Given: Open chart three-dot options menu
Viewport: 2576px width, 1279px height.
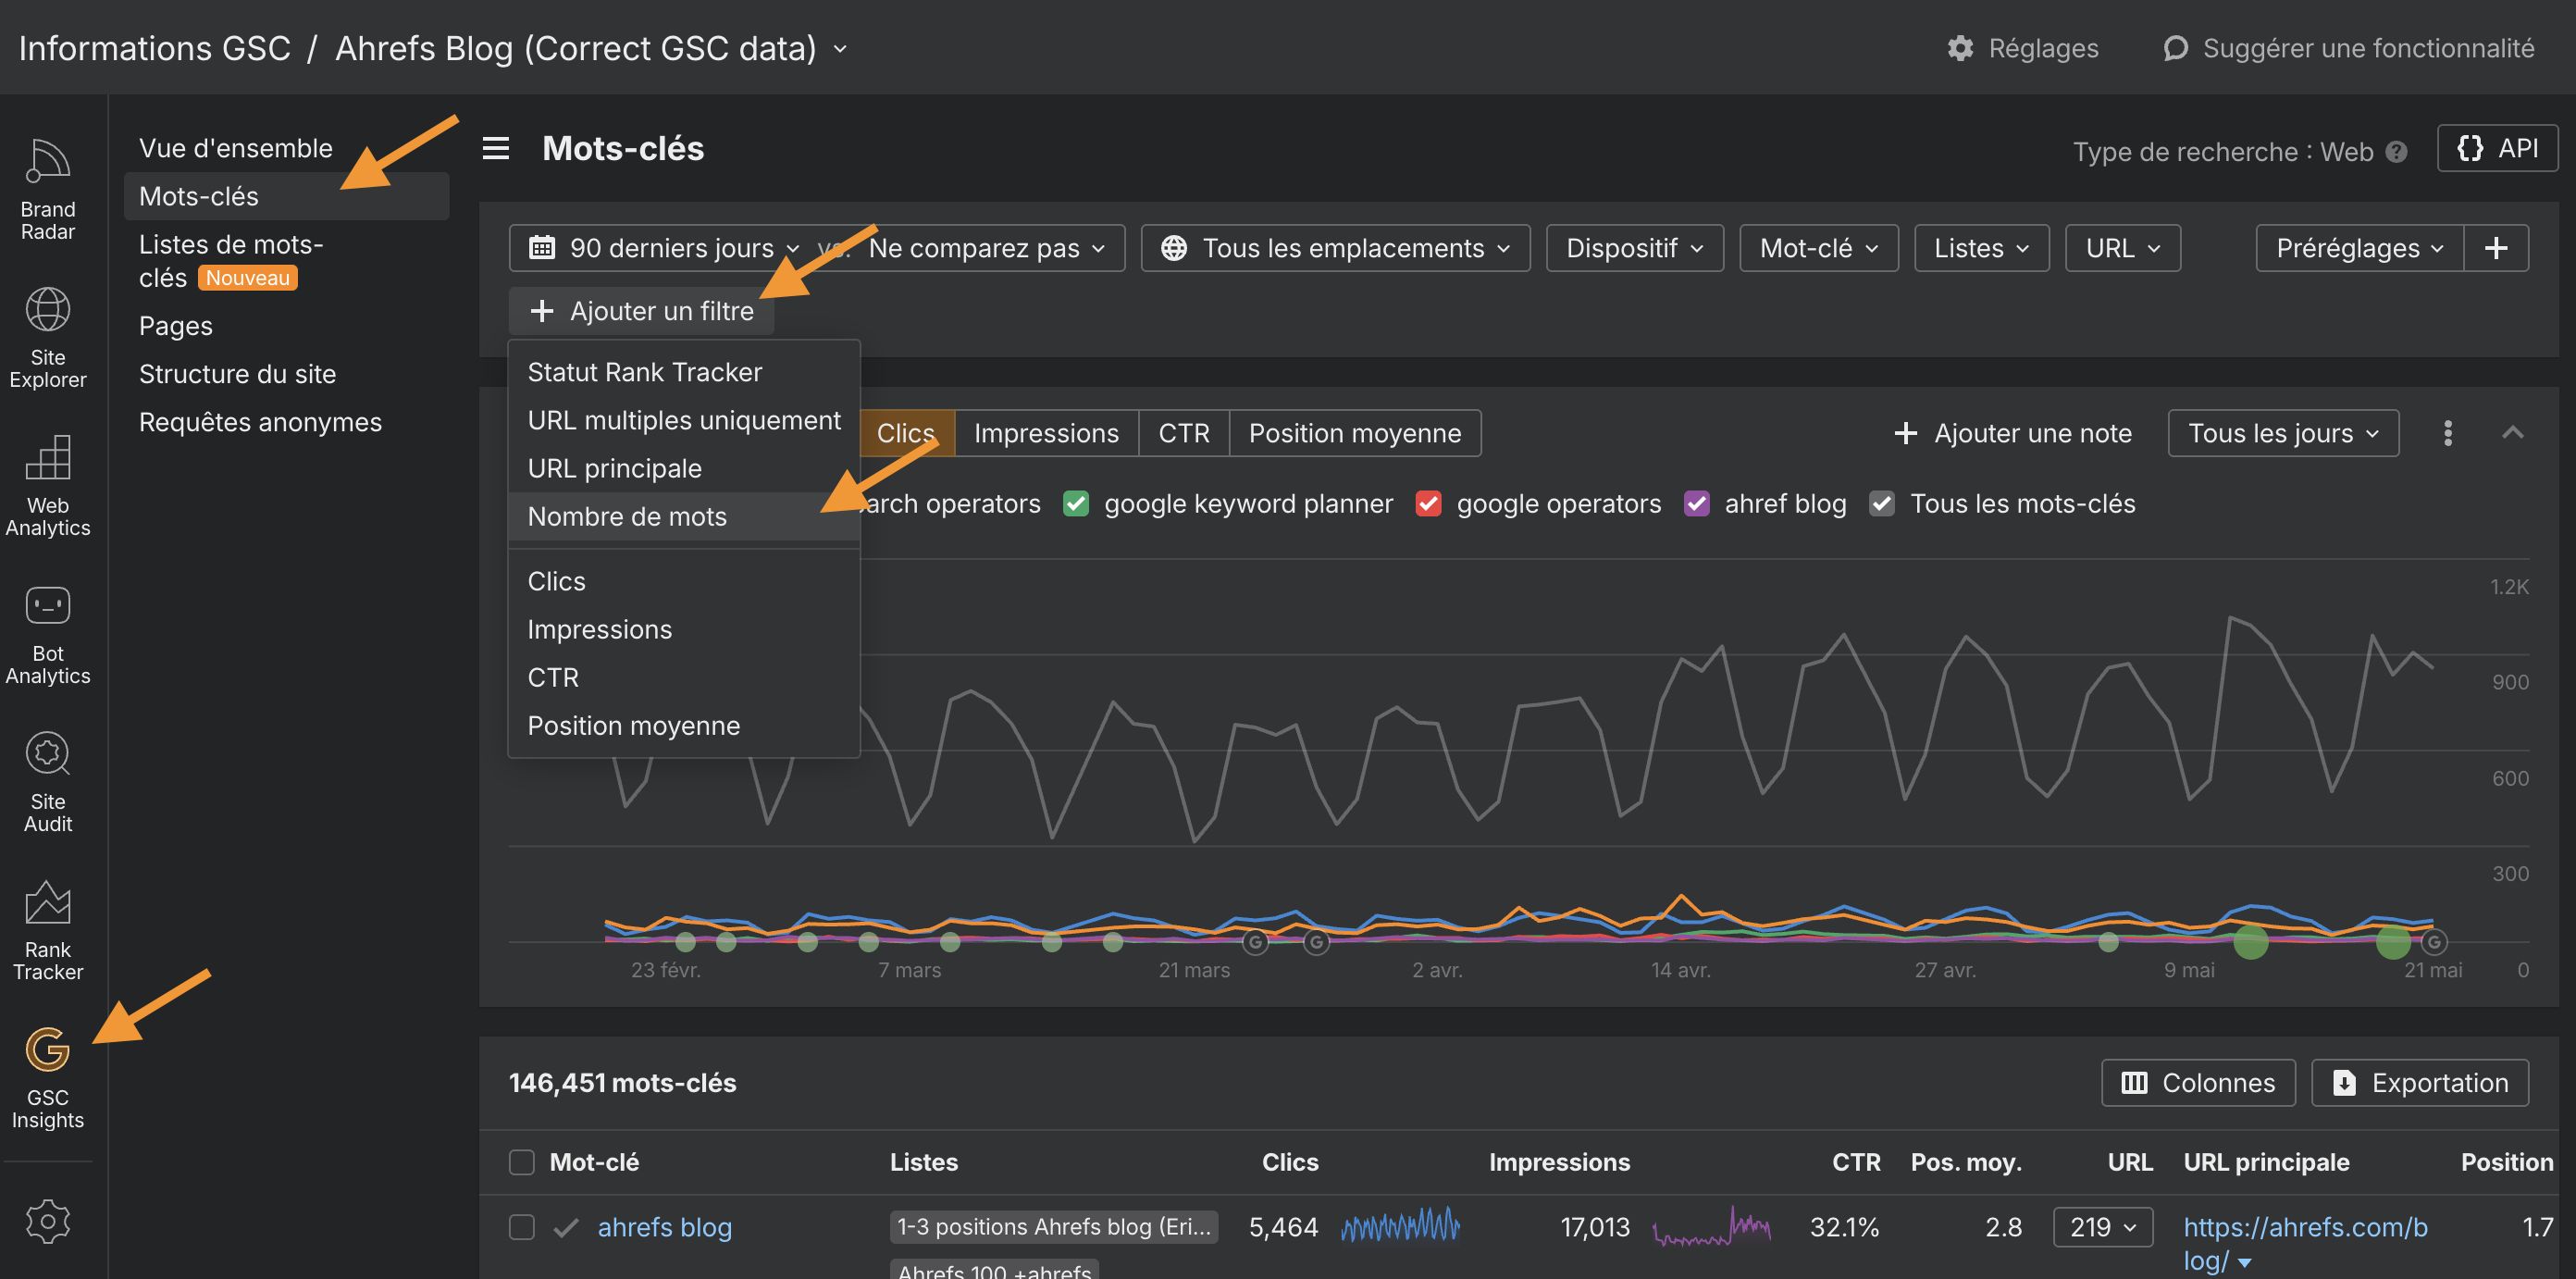Looking at the screenshot, I should 2447,433.
